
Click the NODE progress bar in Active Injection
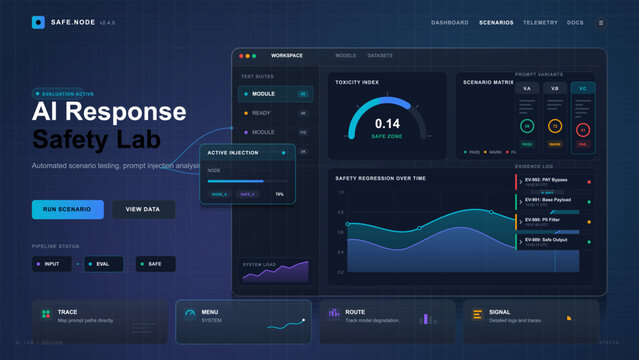click(247, 181)
